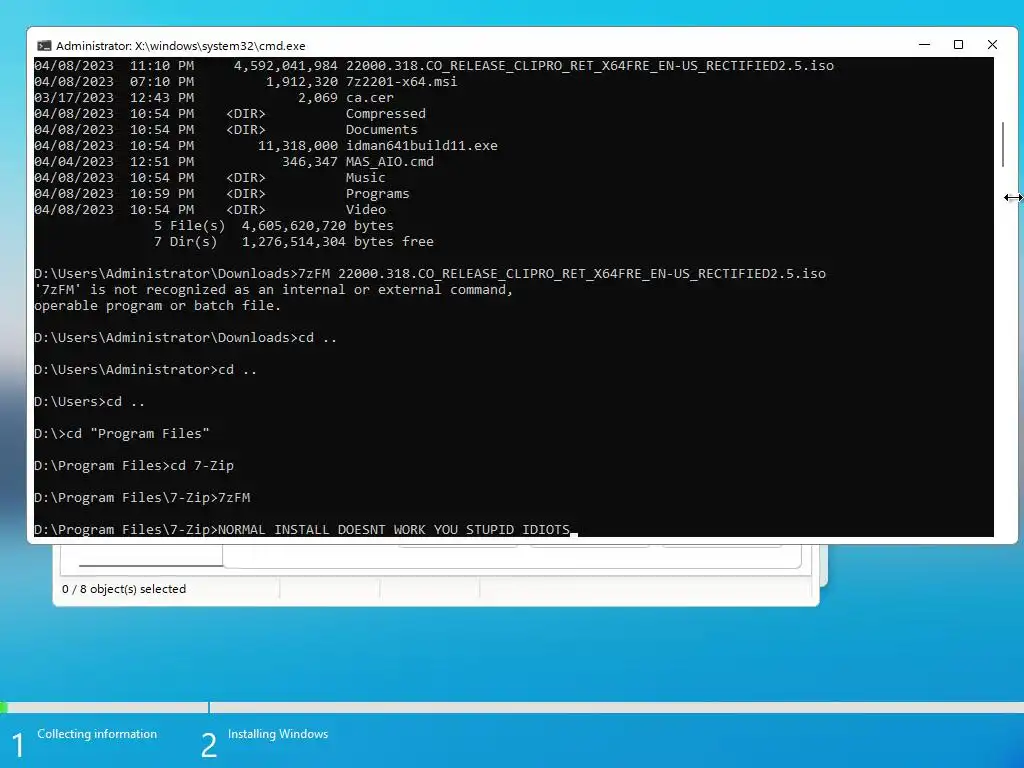Screen dimensions: 1024x768
Task: Click the cmd window vertical scrollbar thumb
Action: (1002, 144)
